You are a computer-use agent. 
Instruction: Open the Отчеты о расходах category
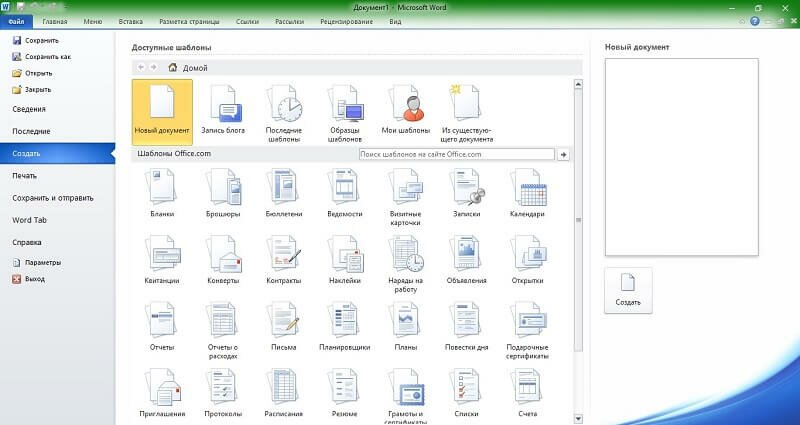click(223, 330)
